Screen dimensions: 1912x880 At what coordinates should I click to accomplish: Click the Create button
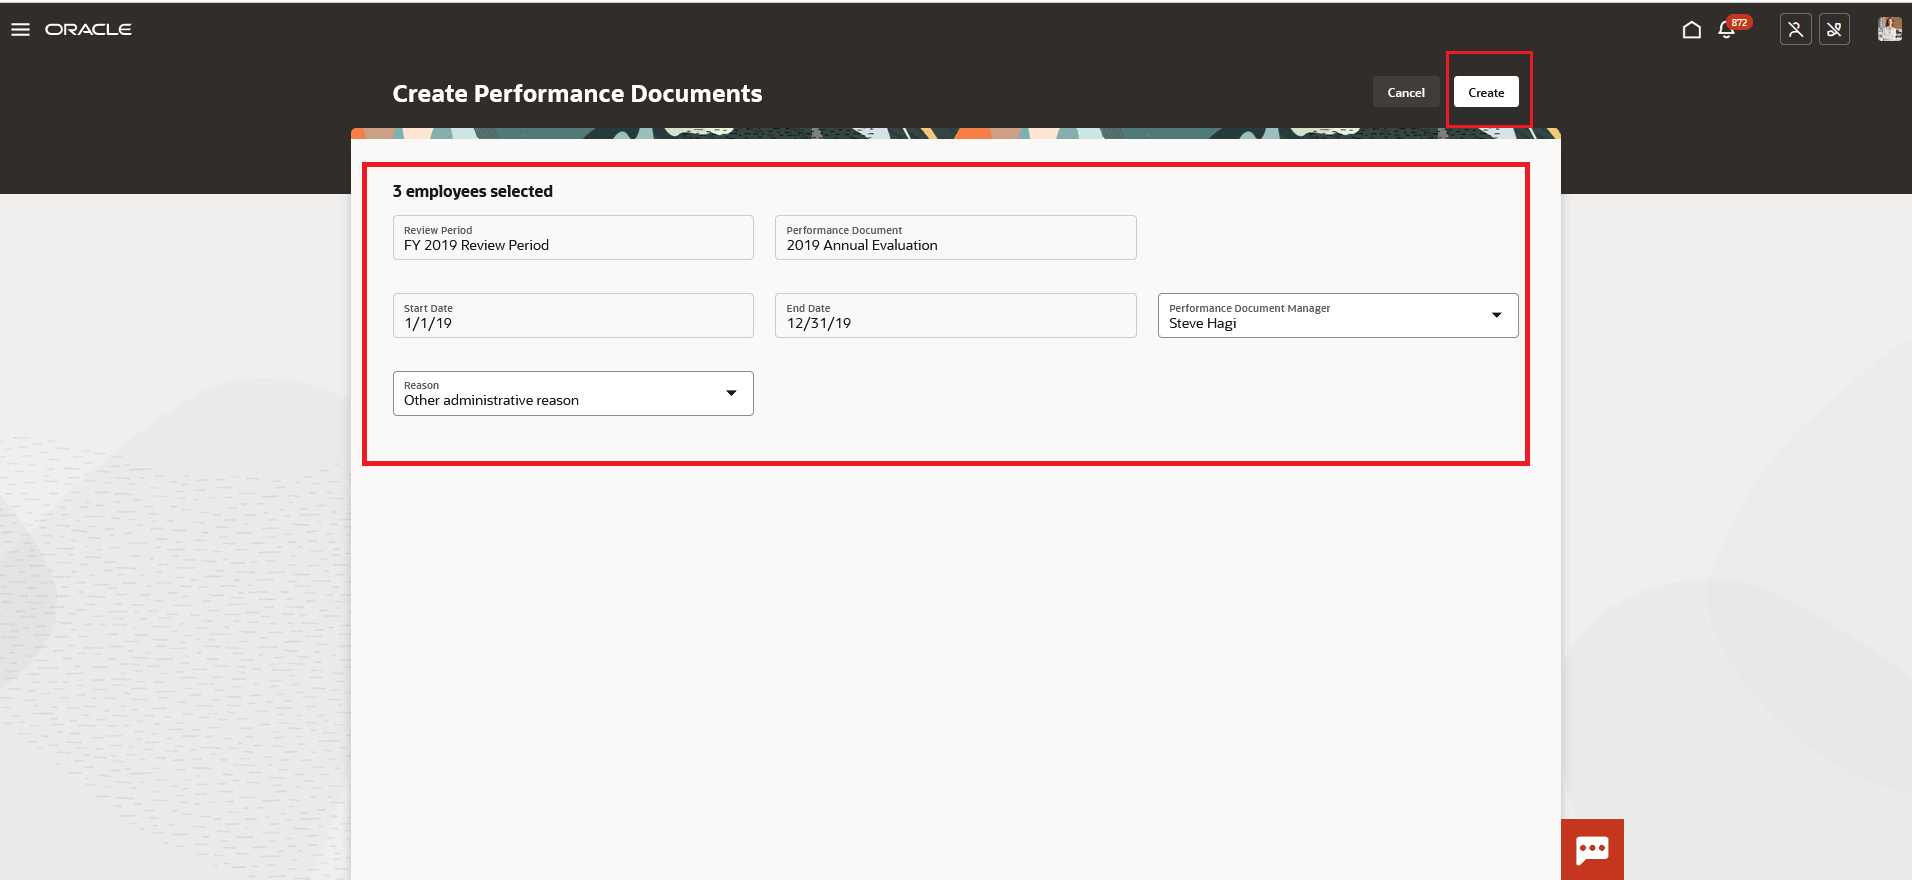tap(1486, 92)
